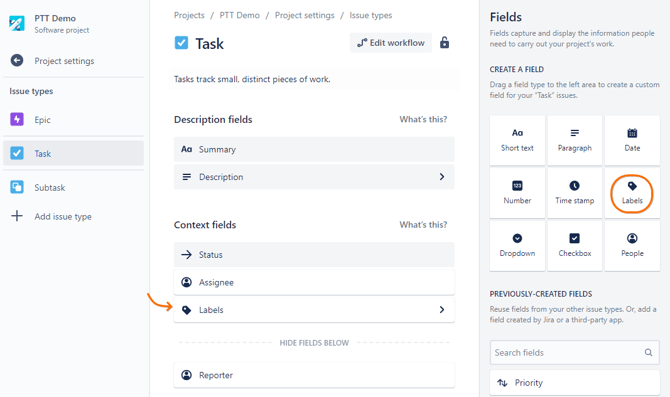Select the Time stamp field type
The height and width of the screenshot is (397, 670).
(x=575, y=193)
